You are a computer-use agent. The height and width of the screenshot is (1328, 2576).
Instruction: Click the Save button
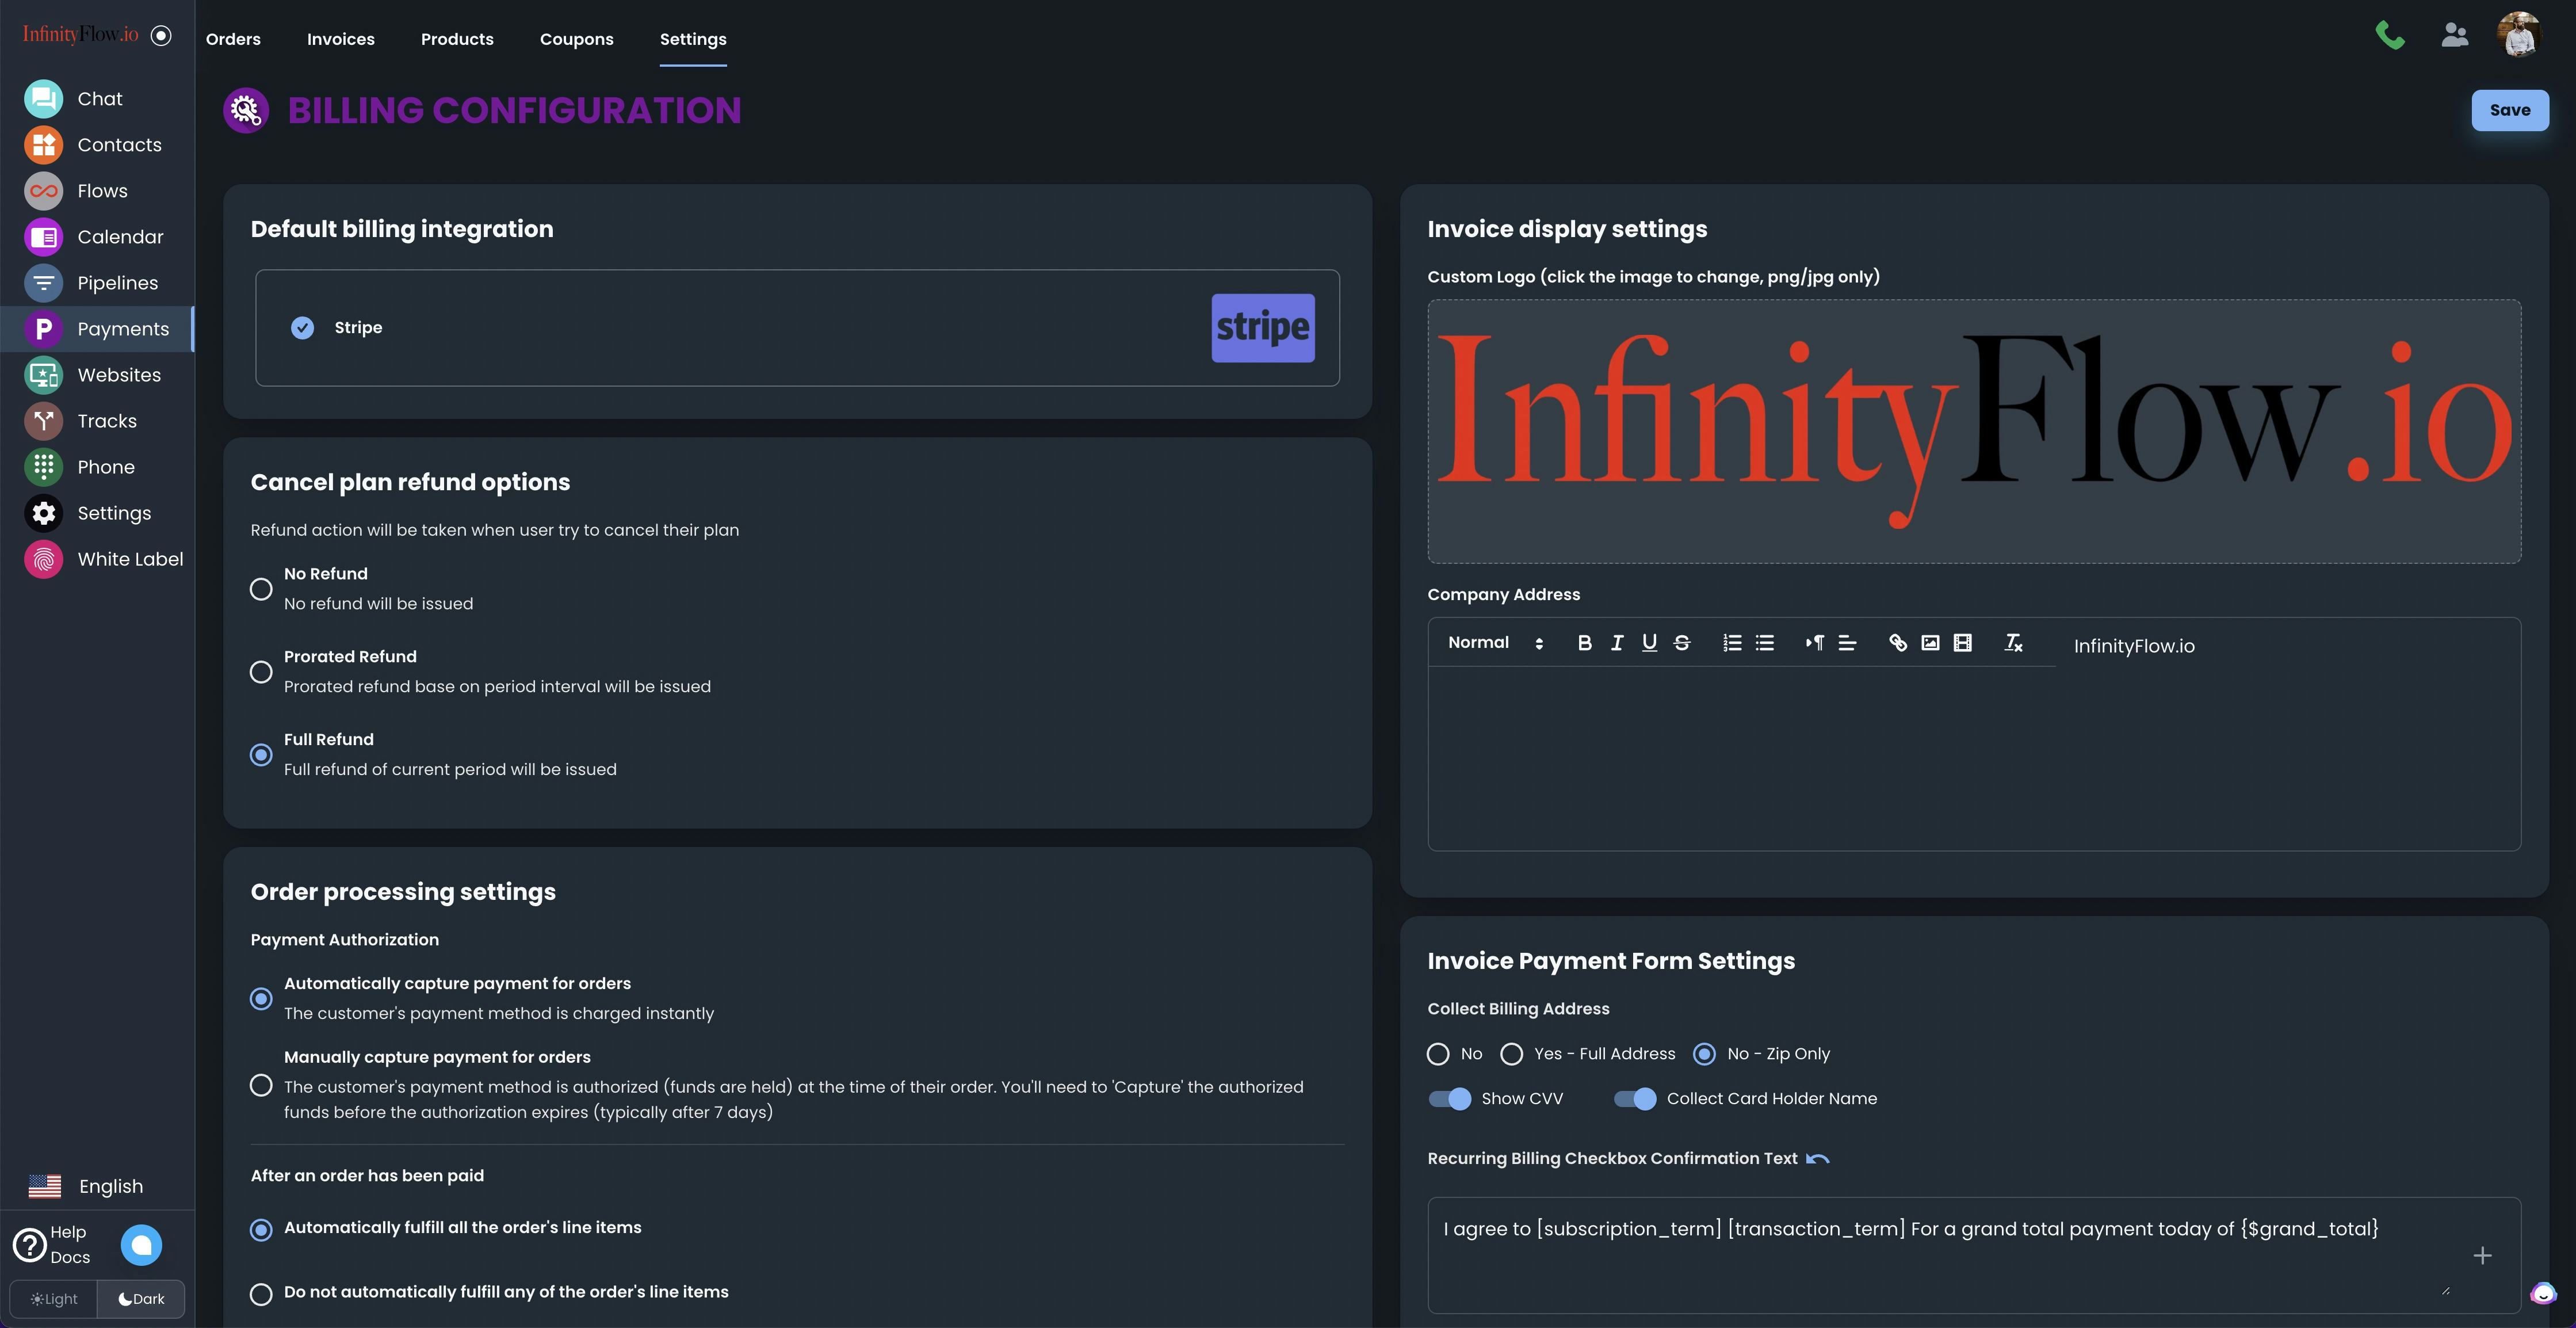[x=2511, y=110]
